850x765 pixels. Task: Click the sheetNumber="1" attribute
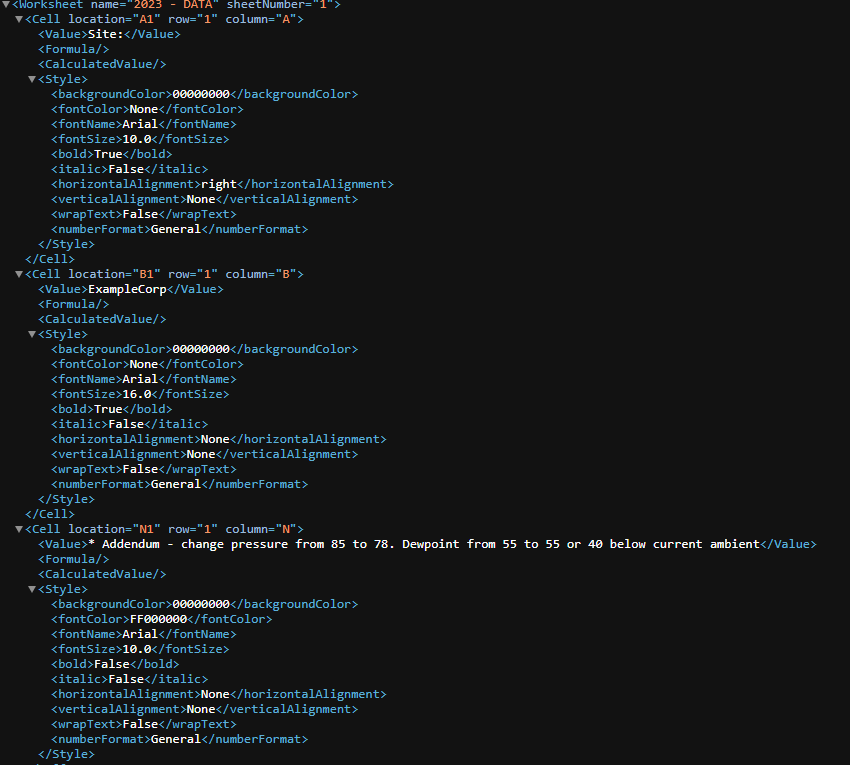click(280, 4)
